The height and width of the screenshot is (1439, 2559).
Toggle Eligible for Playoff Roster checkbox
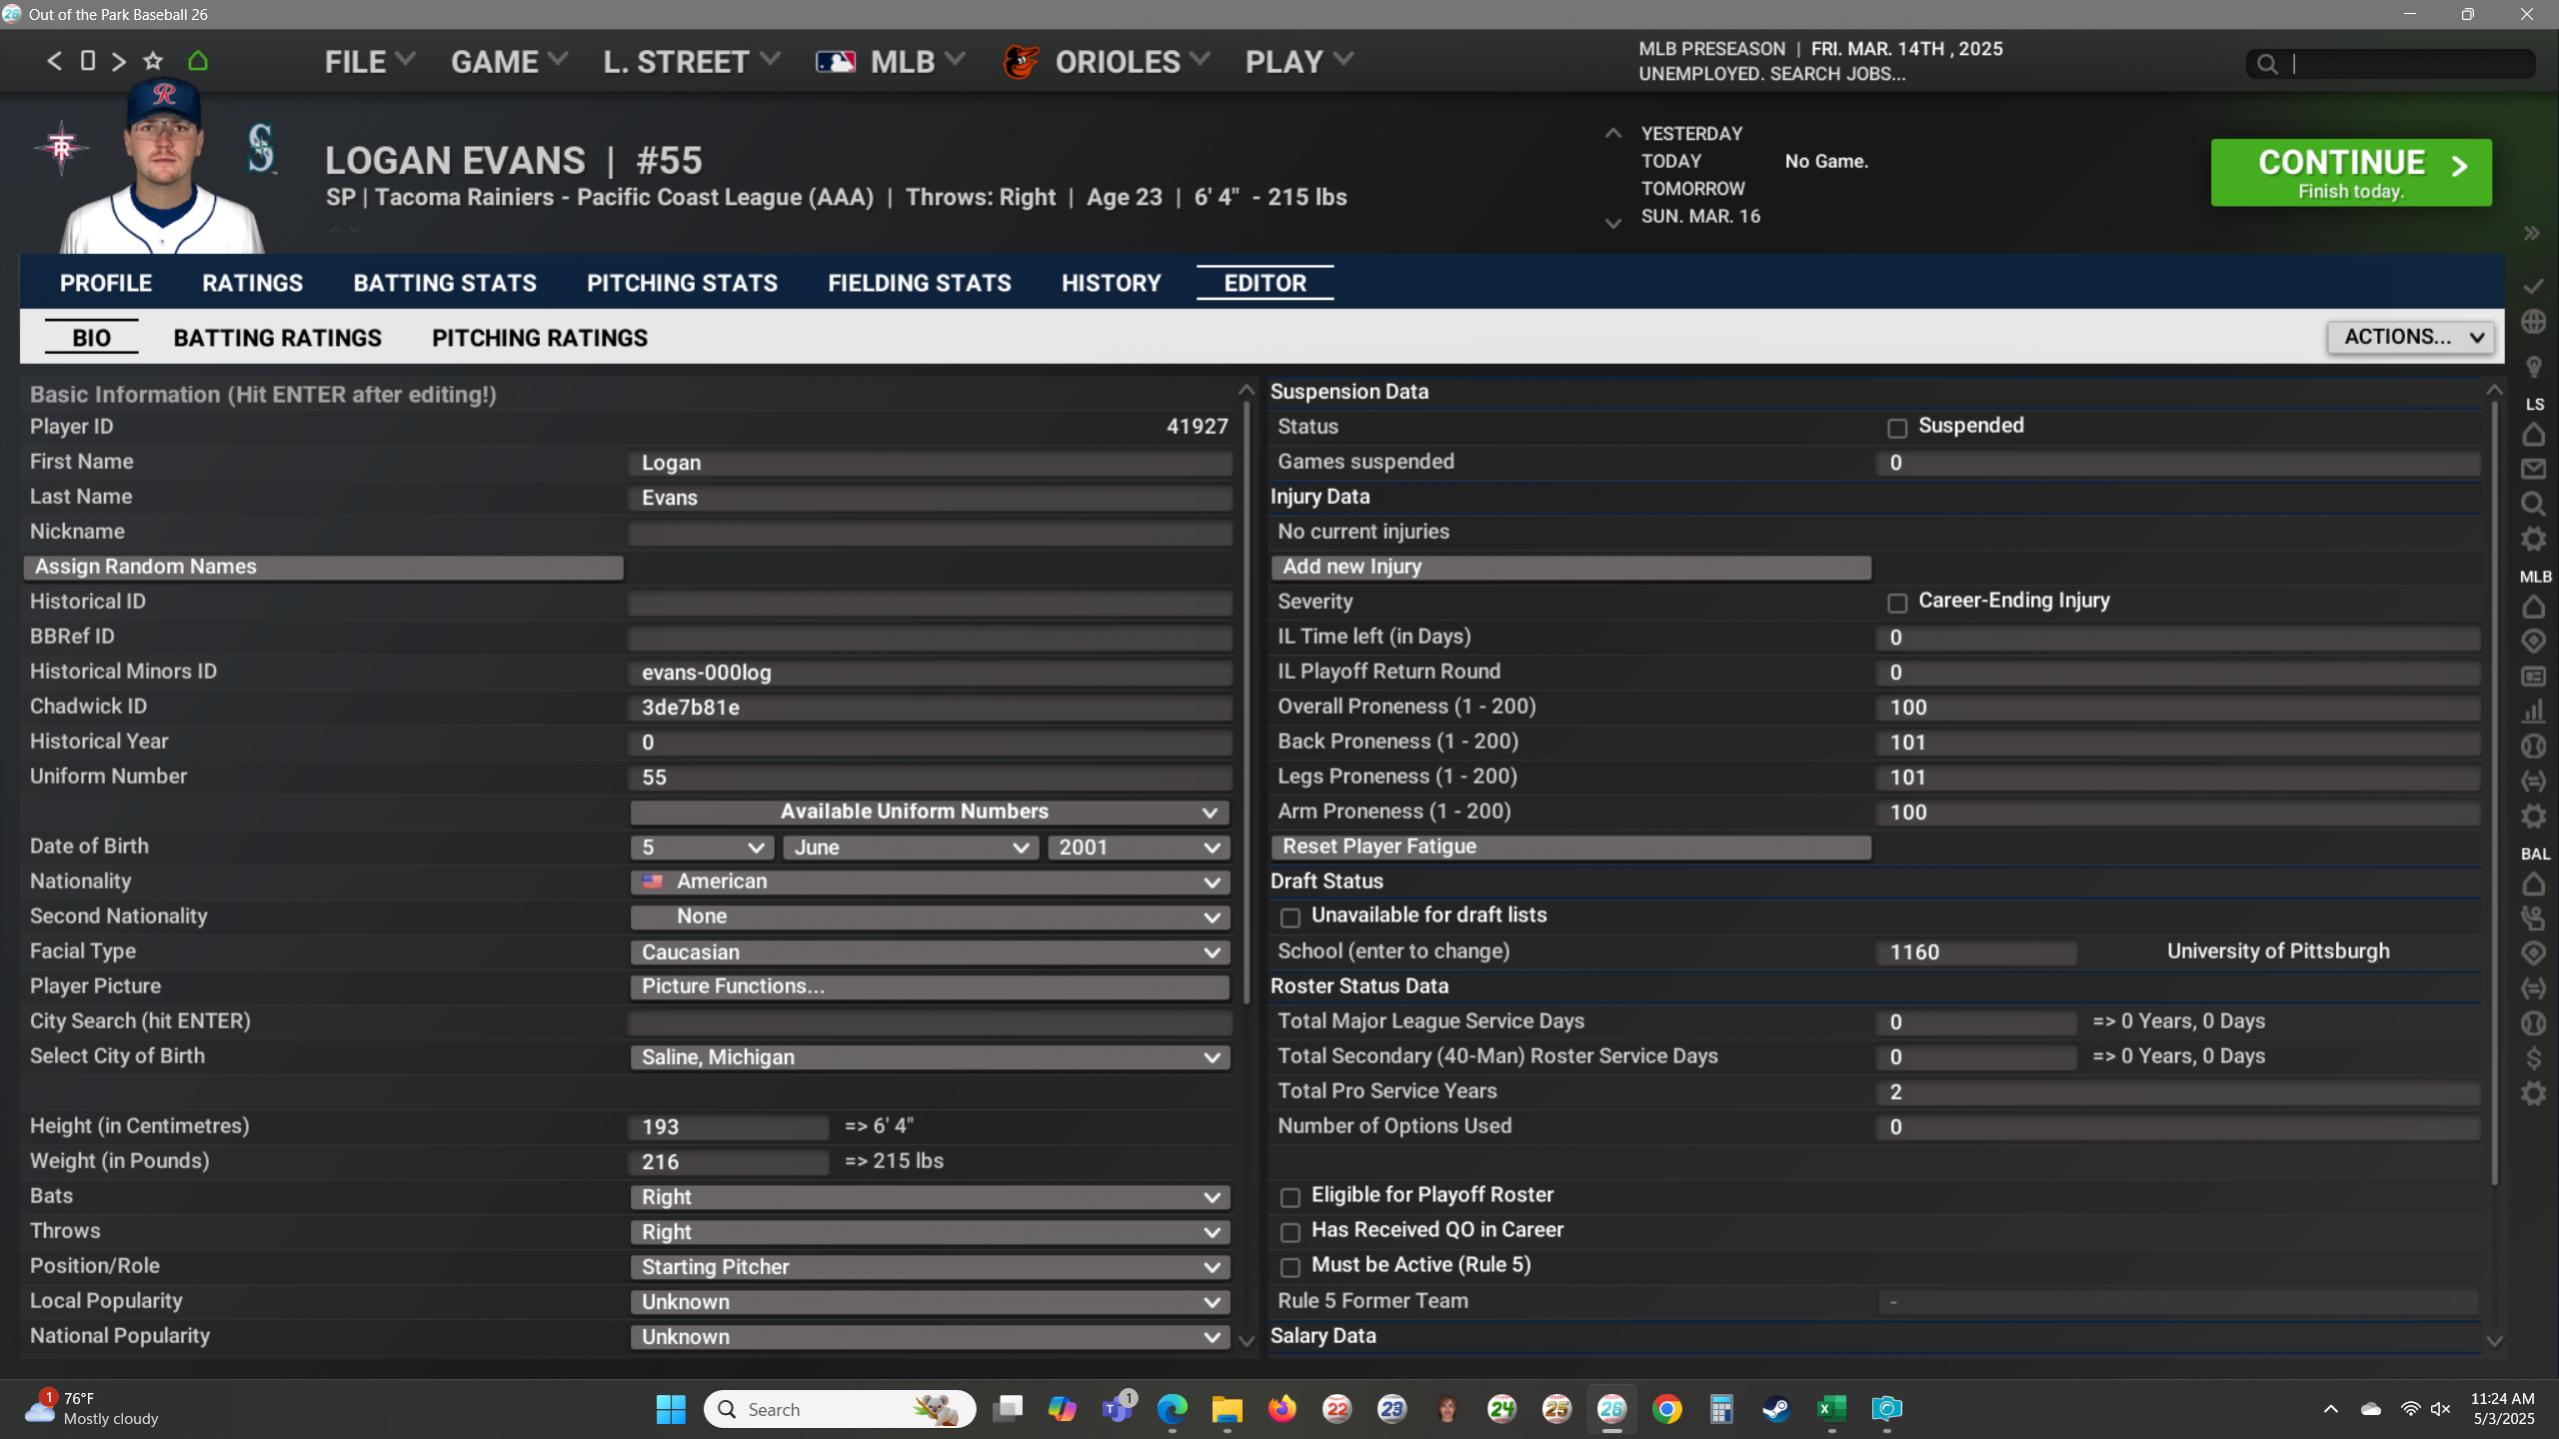tap(1290, 1197)
